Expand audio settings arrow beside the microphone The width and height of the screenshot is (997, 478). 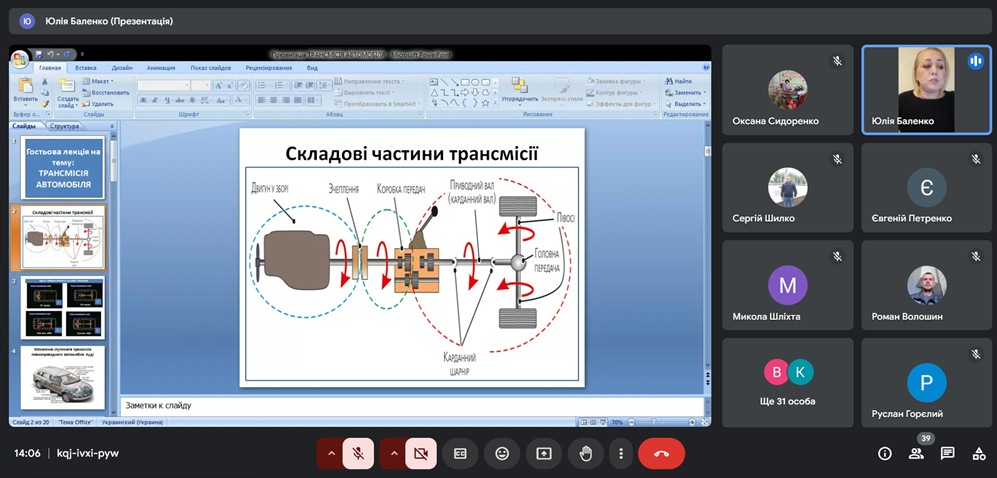pyautogui.click(x=330, y=453)
